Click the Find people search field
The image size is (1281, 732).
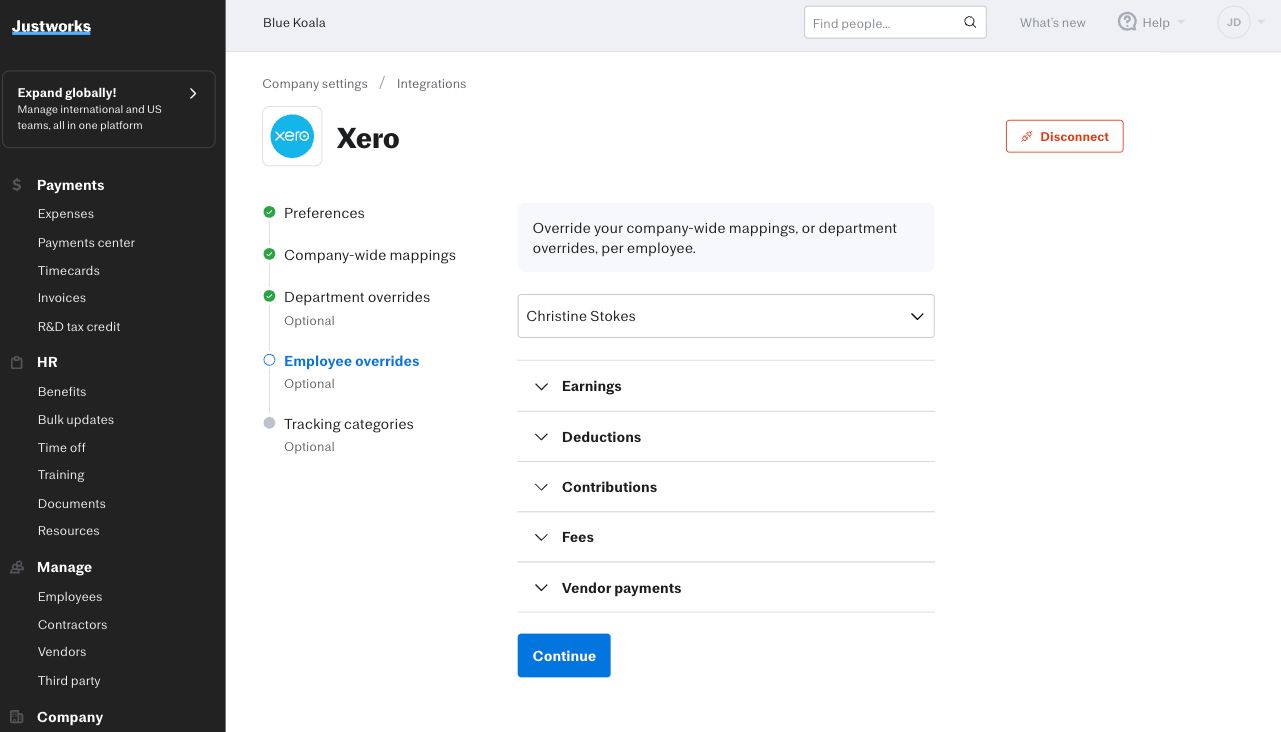coord(883,23)
